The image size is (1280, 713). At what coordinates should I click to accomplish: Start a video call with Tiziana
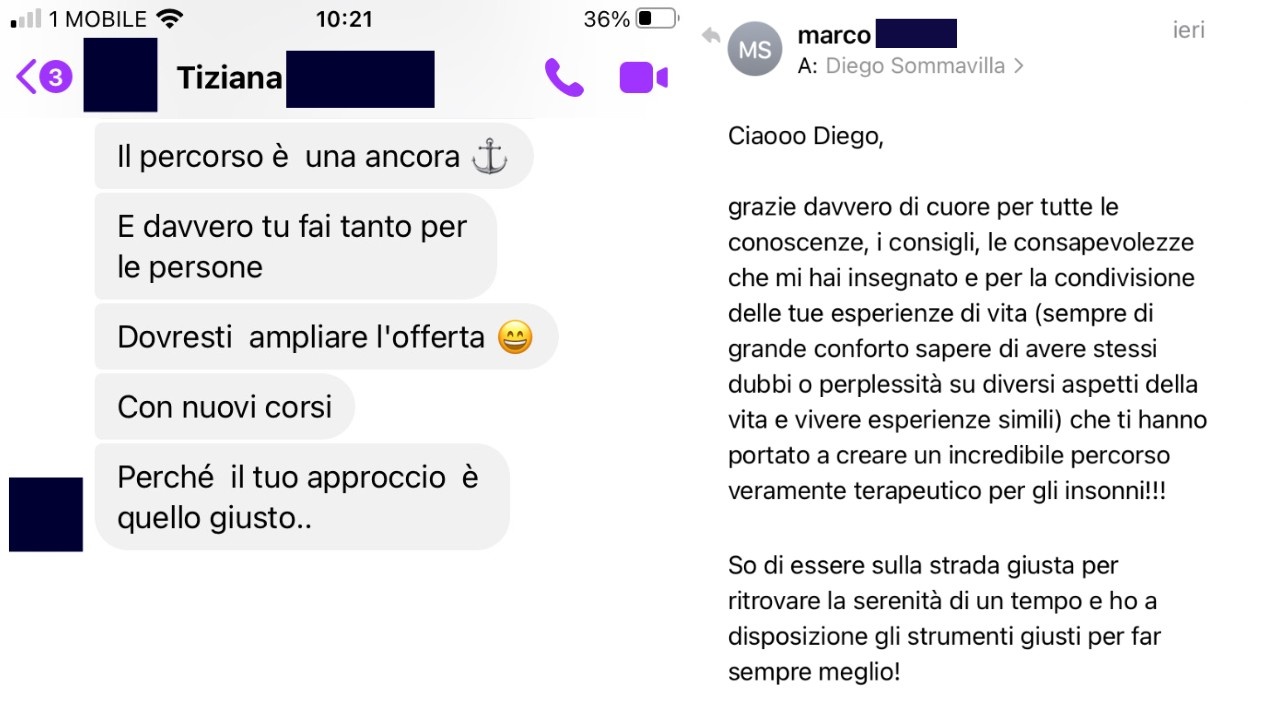[x=643, y=78]
